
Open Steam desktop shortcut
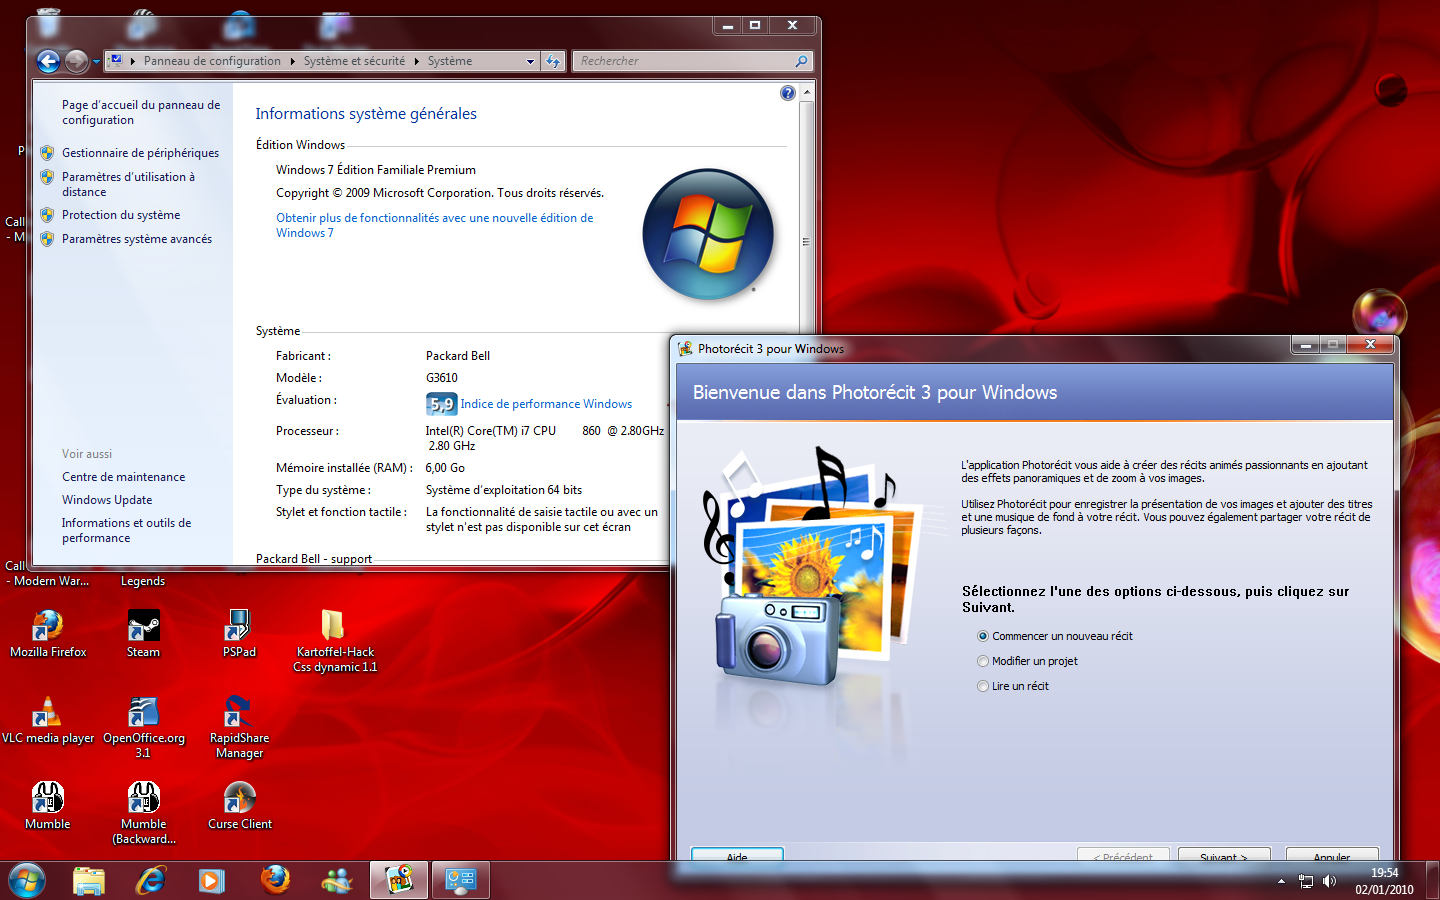(143, 634)
